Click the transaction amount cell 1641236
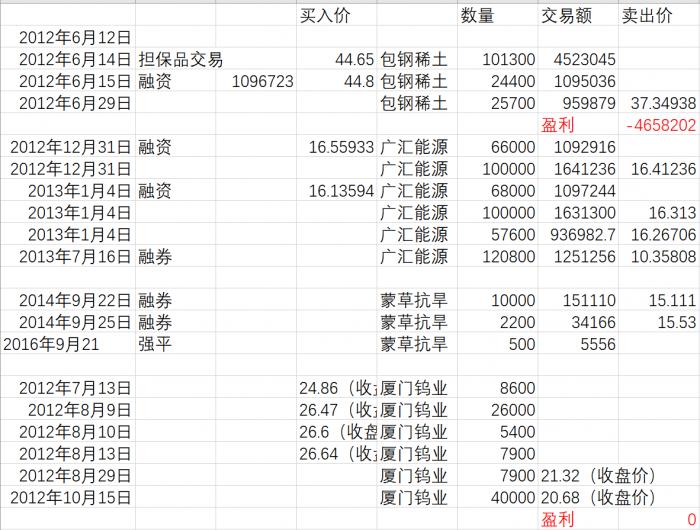The width and height of the screenshot is (700, 530). point(578,168)
